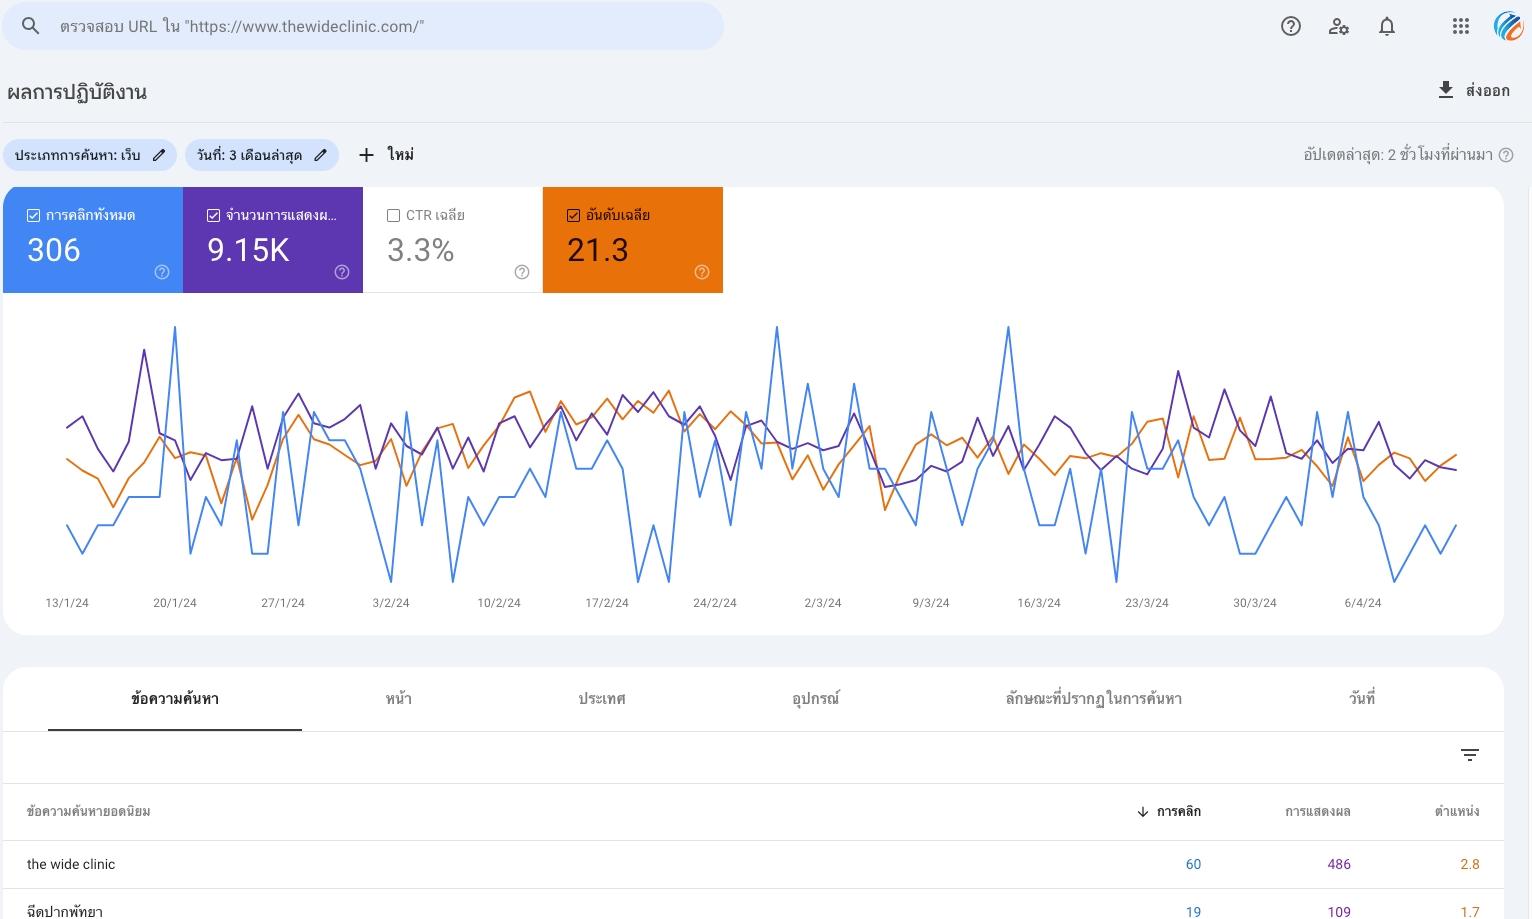
Task: Open the account profile avatar
Action: pyautogui.click(x=1508, y=27)
